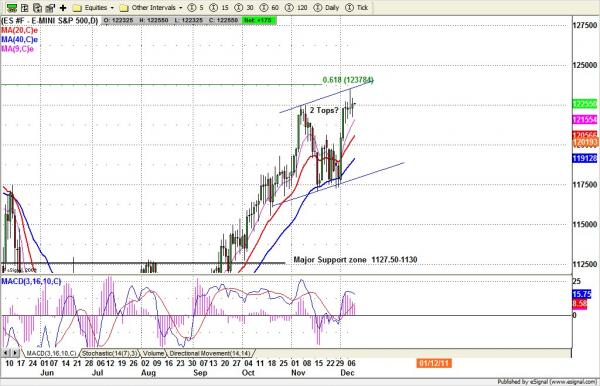Click the 127500 price axis label

[585, 25]
